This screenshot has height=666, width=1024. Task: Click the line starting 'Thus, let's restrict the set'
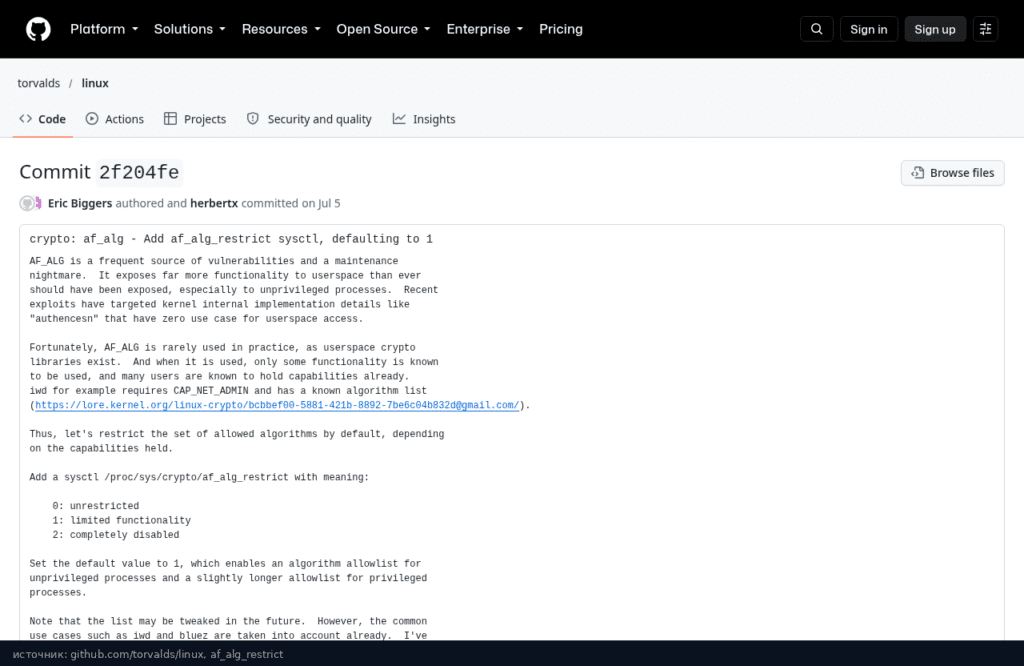pyautogui.click(x=236, y=434)
